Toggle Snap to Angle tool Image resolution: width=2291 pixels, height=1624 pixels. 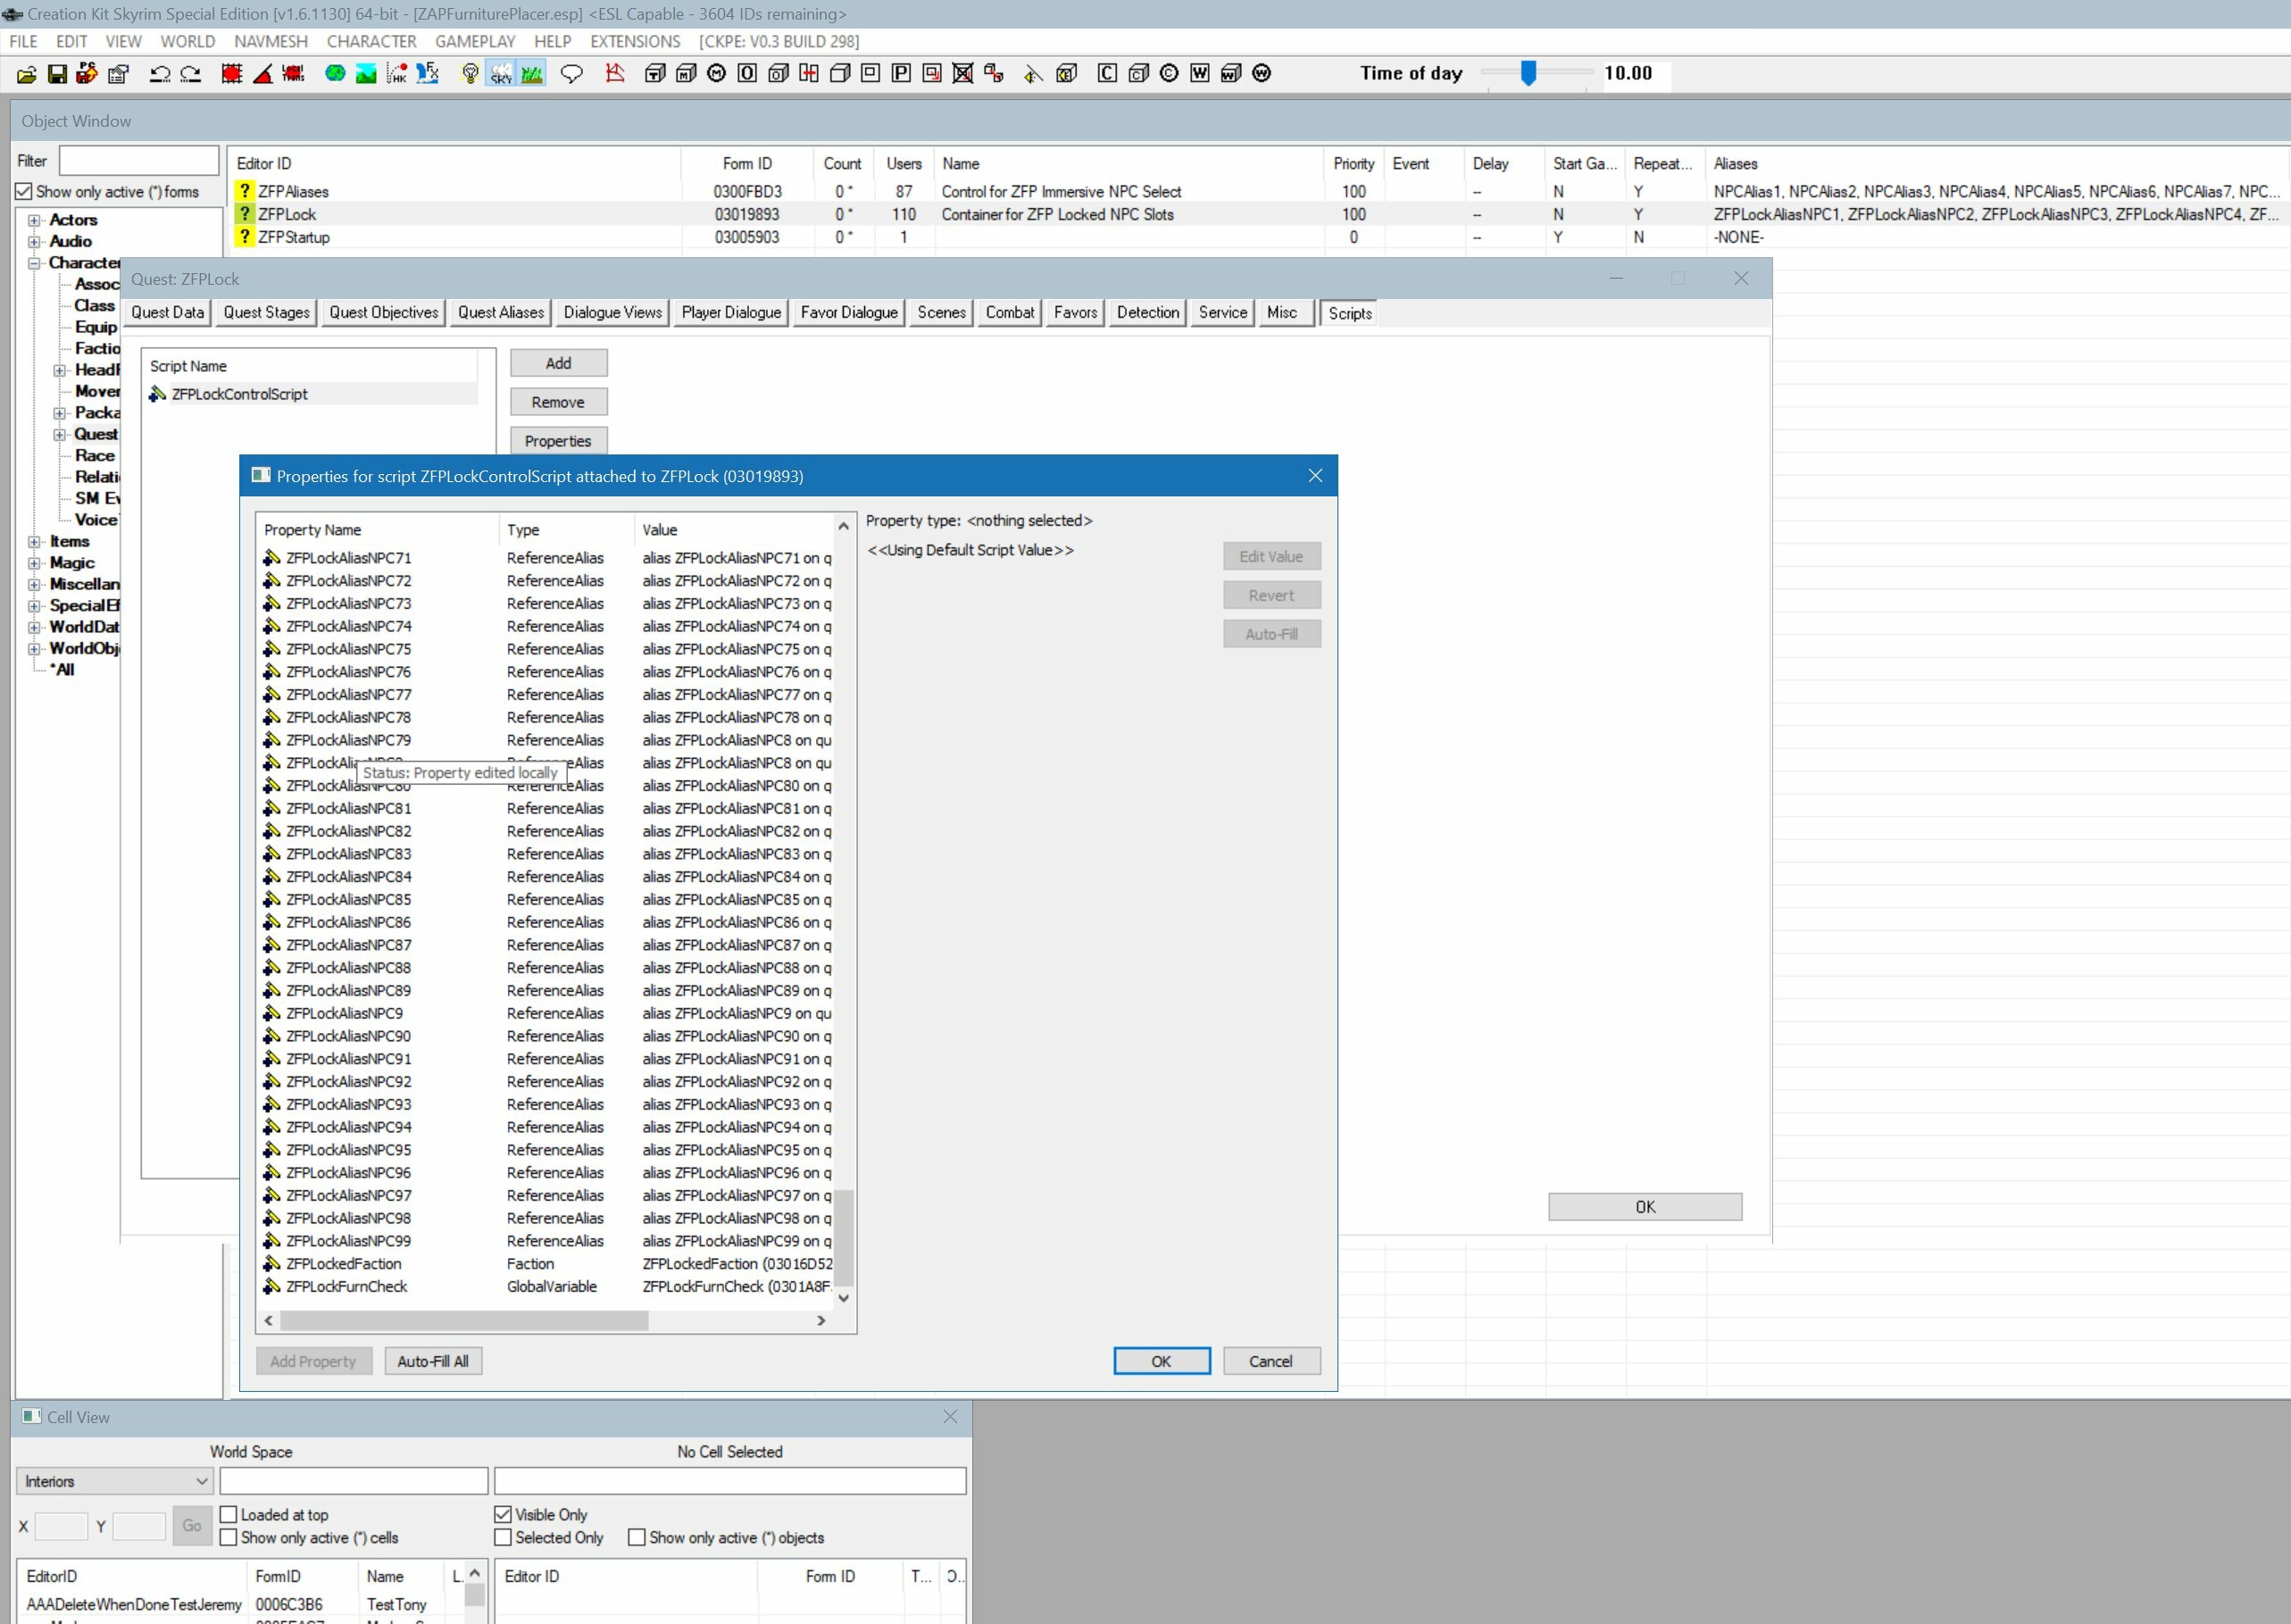pos(262,74)
